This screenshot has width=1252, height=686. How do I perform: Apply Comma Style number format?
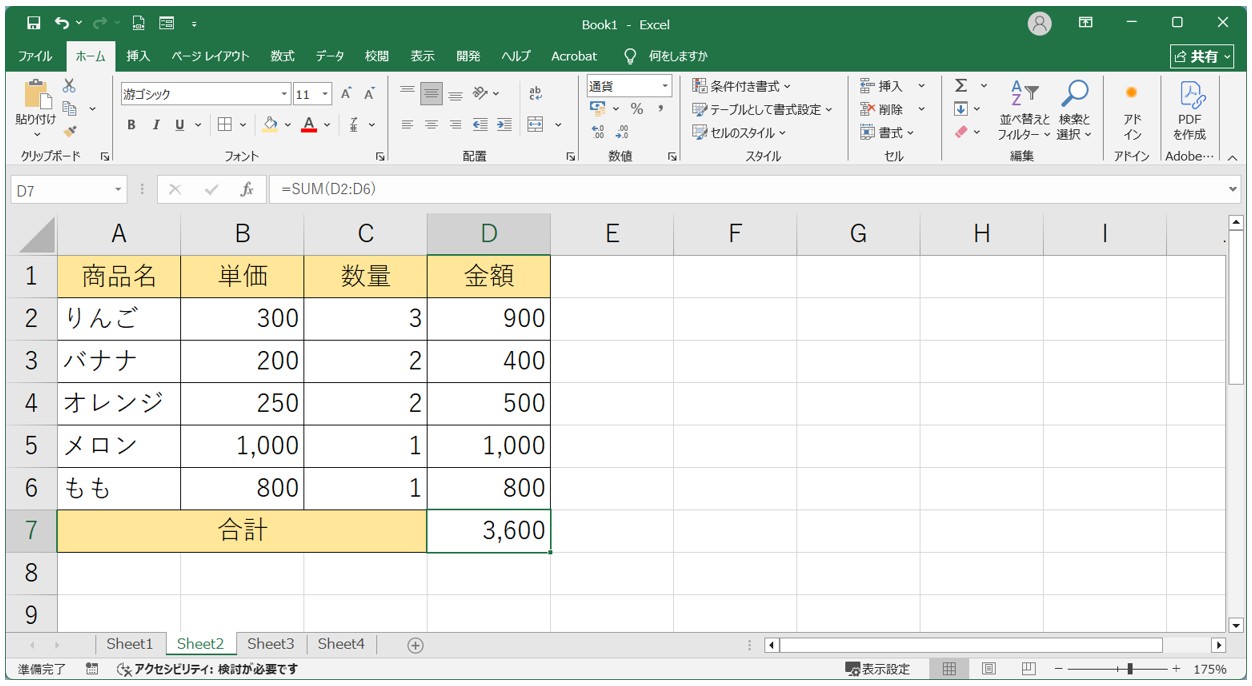point(660,109)
